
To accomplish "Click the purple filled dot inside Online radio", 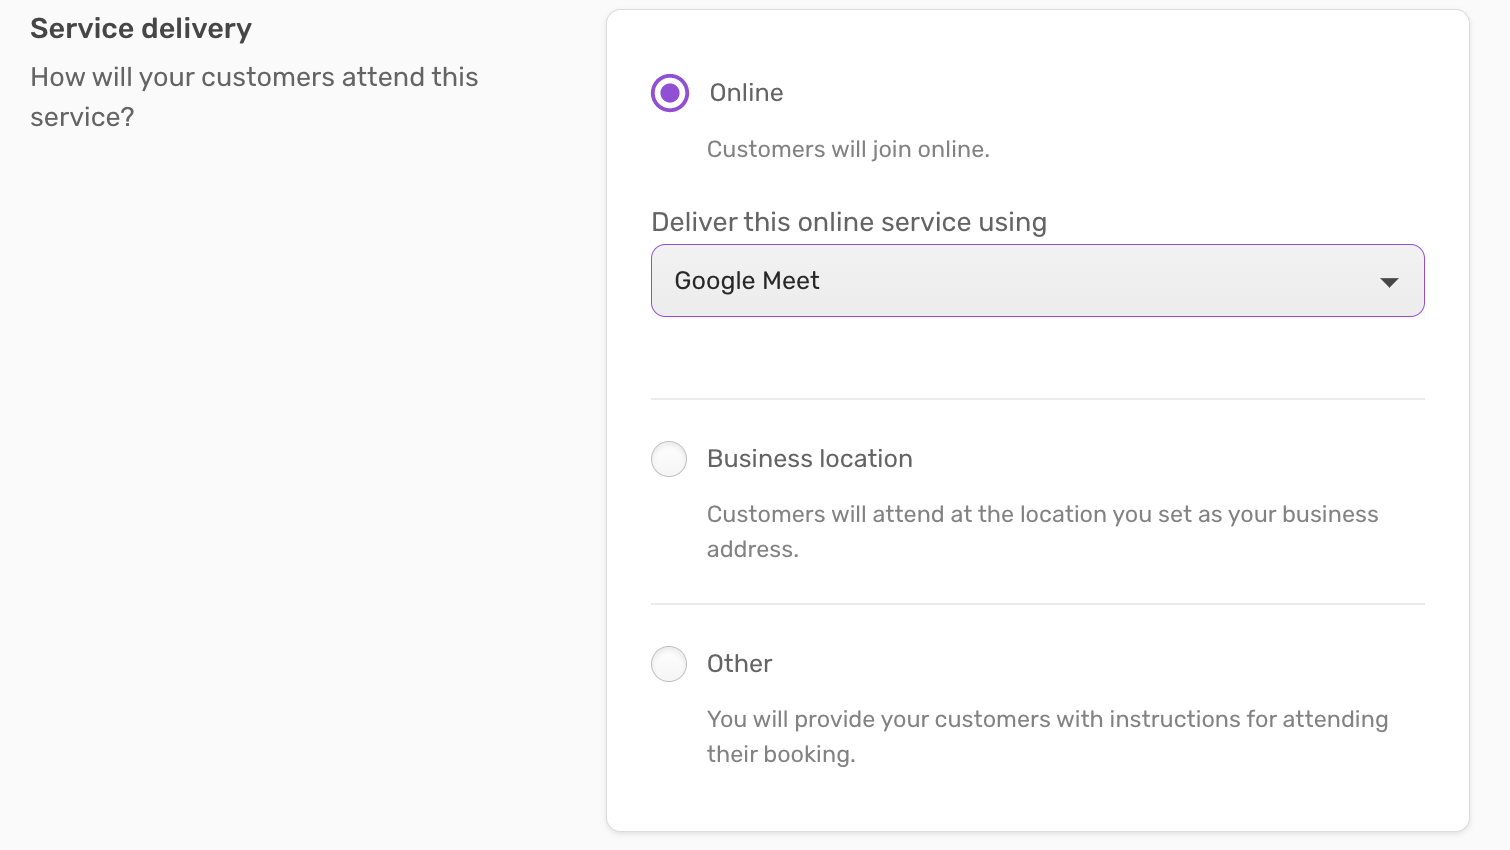I will pos(670,93).
